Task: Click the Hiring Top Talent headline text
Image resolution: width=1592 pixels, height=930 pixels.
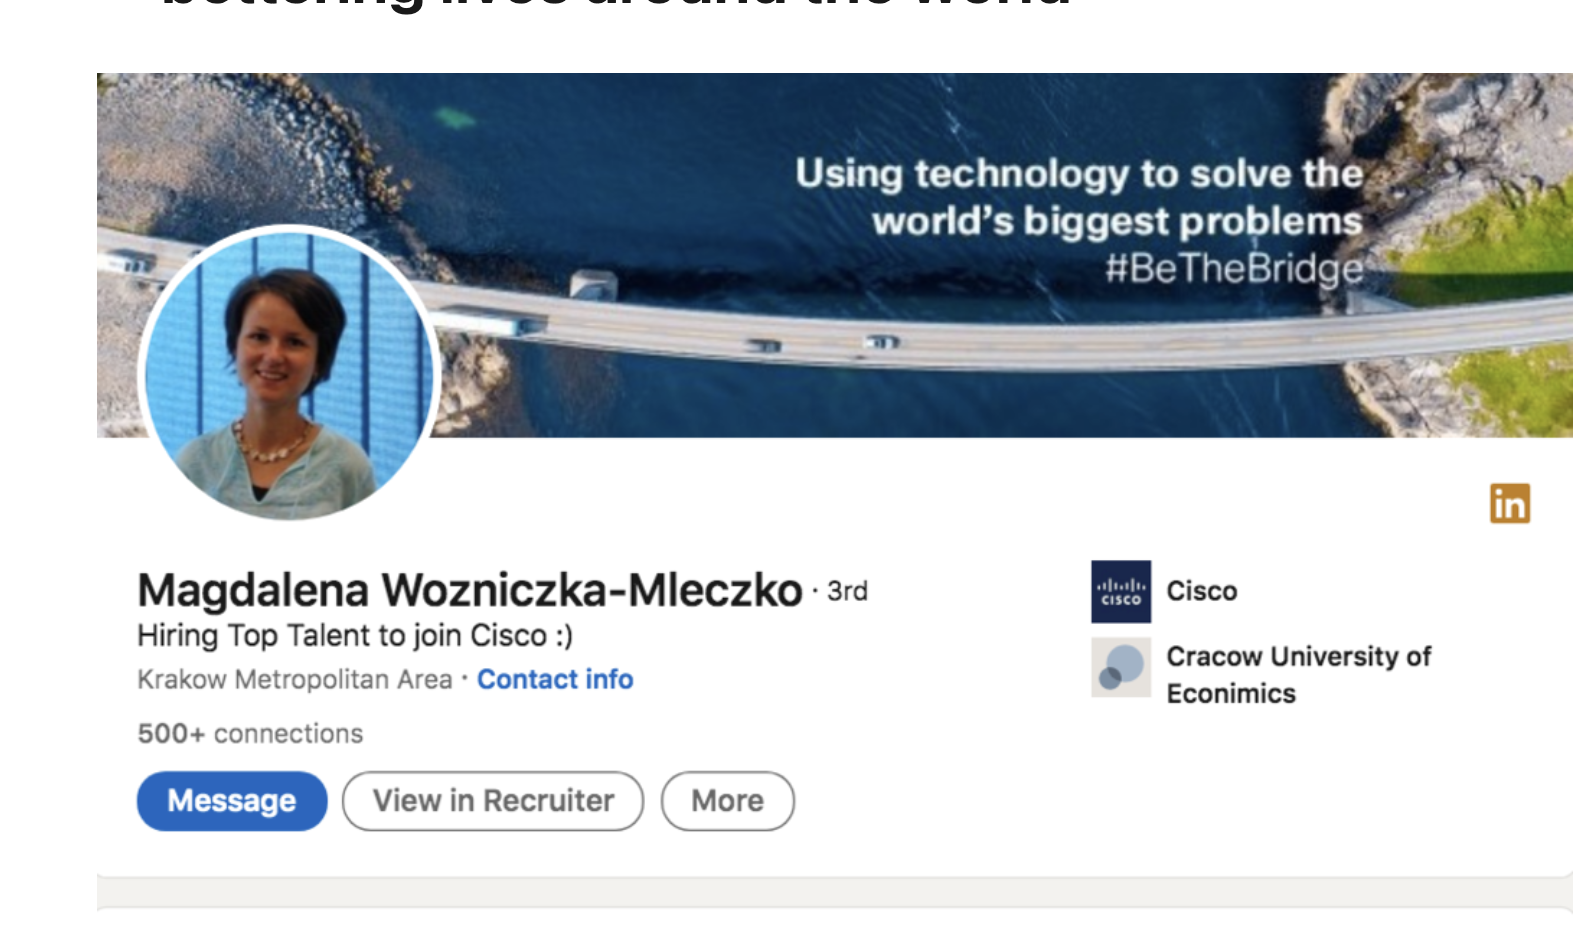Action: 355,636
